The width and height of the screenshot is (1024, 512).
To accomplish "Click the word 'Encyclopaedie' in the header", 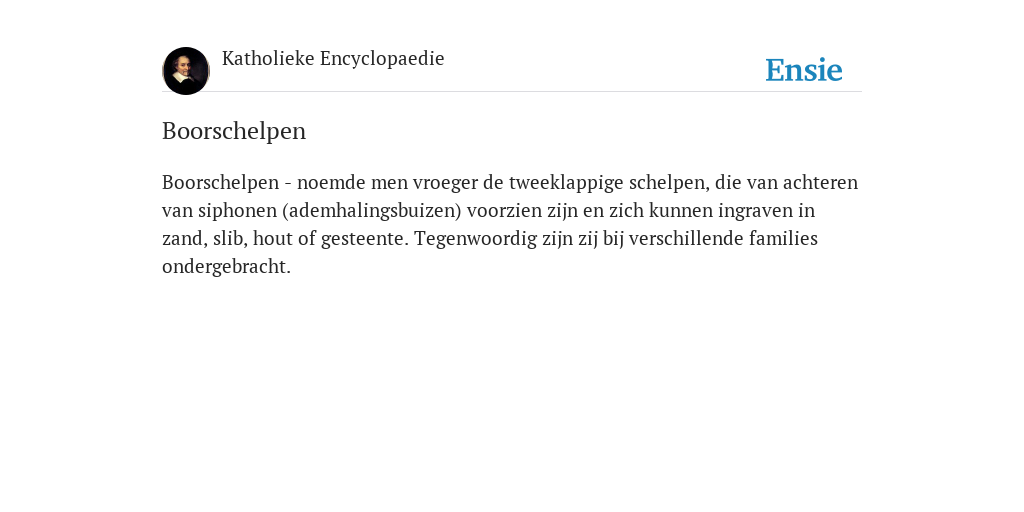I will pos(382,59).
